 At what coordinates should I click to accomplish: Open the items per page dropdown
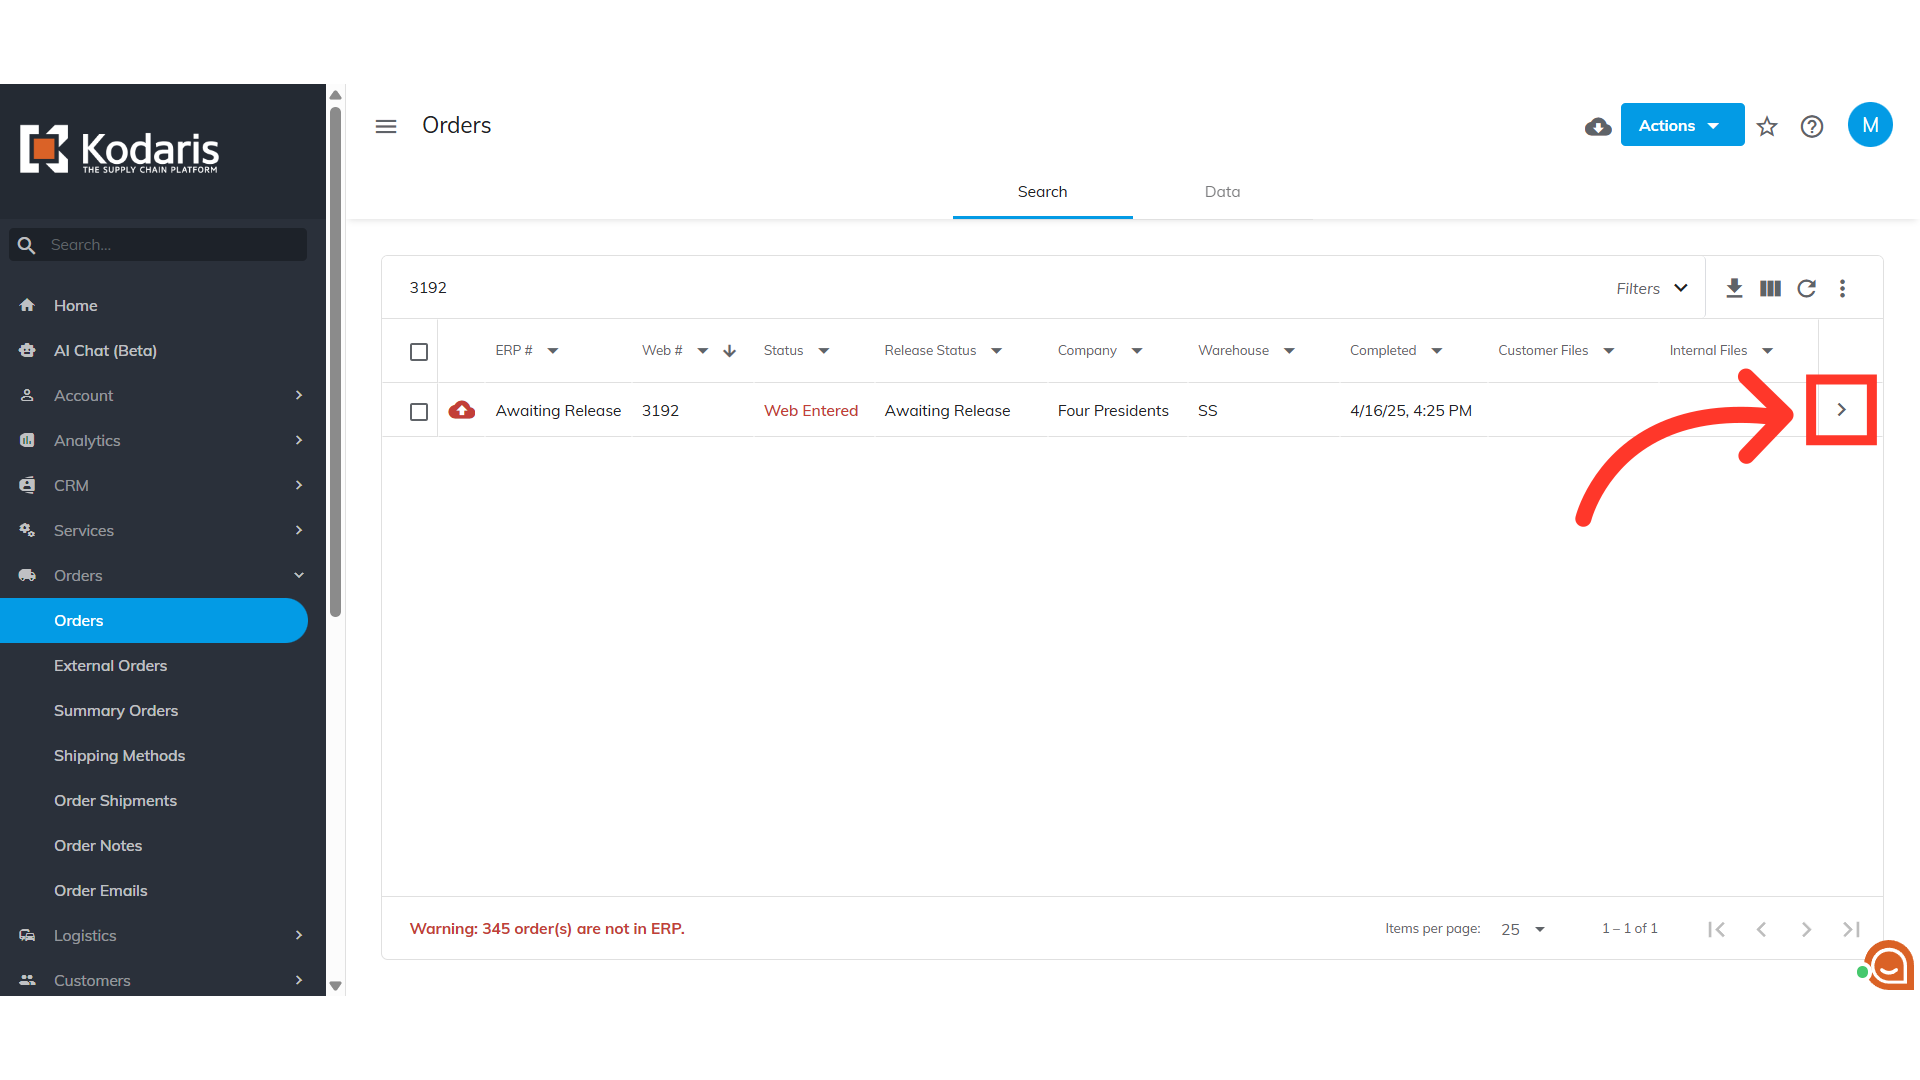[x=1522, y=929]
